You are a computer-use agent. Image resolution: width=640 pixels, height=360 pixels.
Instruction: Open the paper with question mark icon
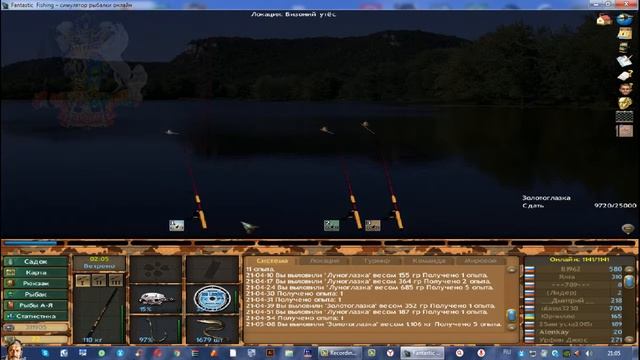click(624, 75)
